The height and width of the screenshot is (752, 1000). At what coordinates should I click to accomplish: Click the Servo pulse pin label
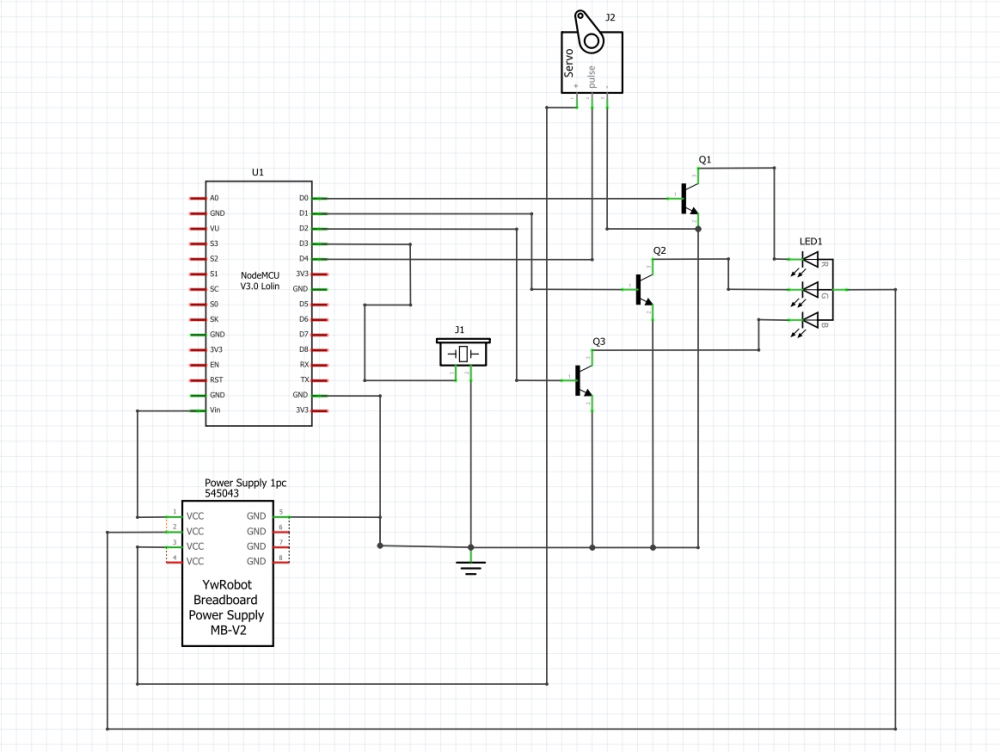592,77
